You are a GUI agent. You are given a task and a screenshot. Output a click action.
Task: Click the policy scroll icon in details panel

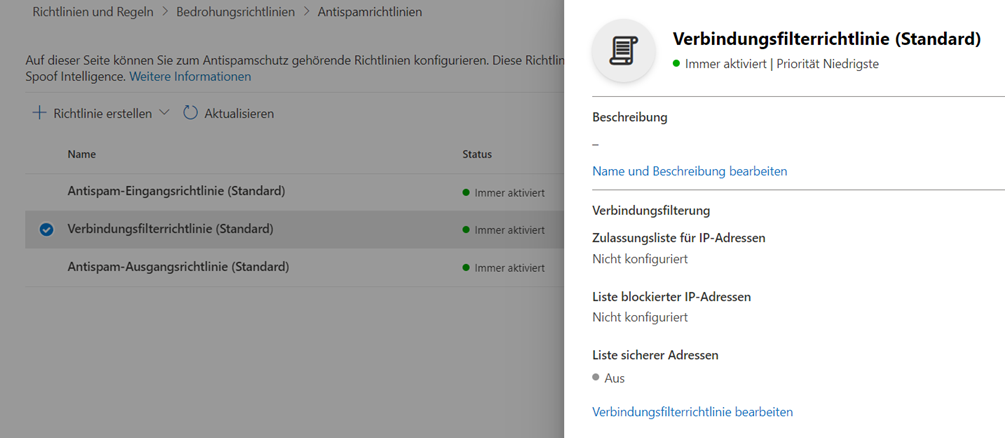click(624, 49)
